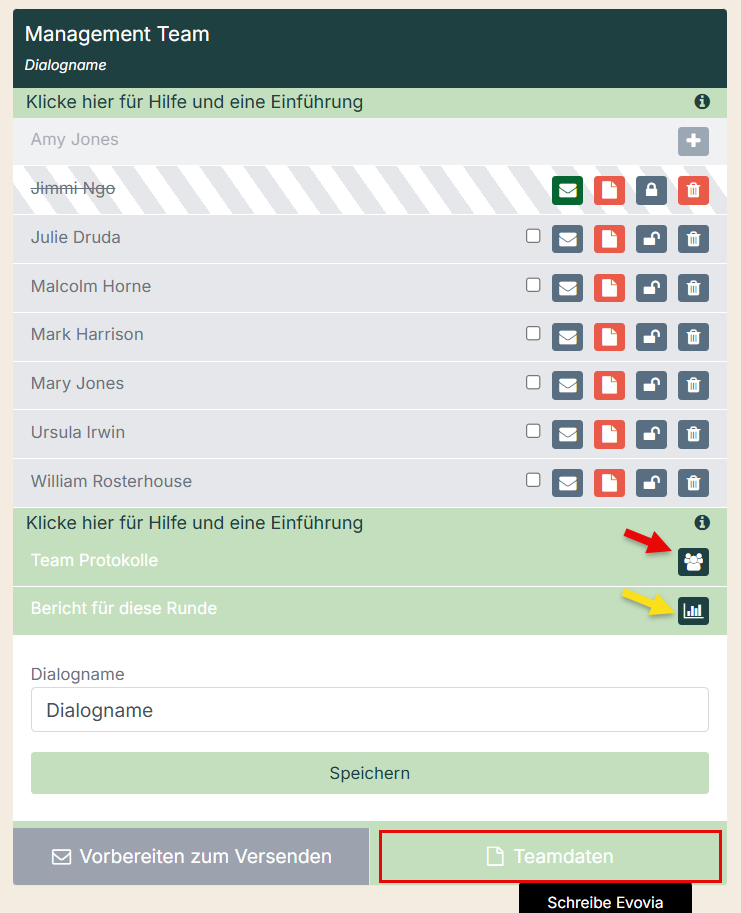Check the checkbox next to Julie Druda

tap(533, 236)
